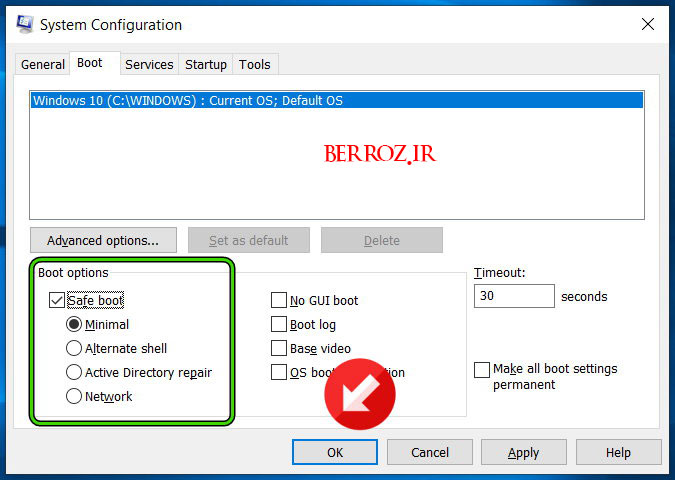Image resolution: width=675 pixels, height=480 pixels.
Task: Select Active Directory repair option
Action: click(73, 372)
